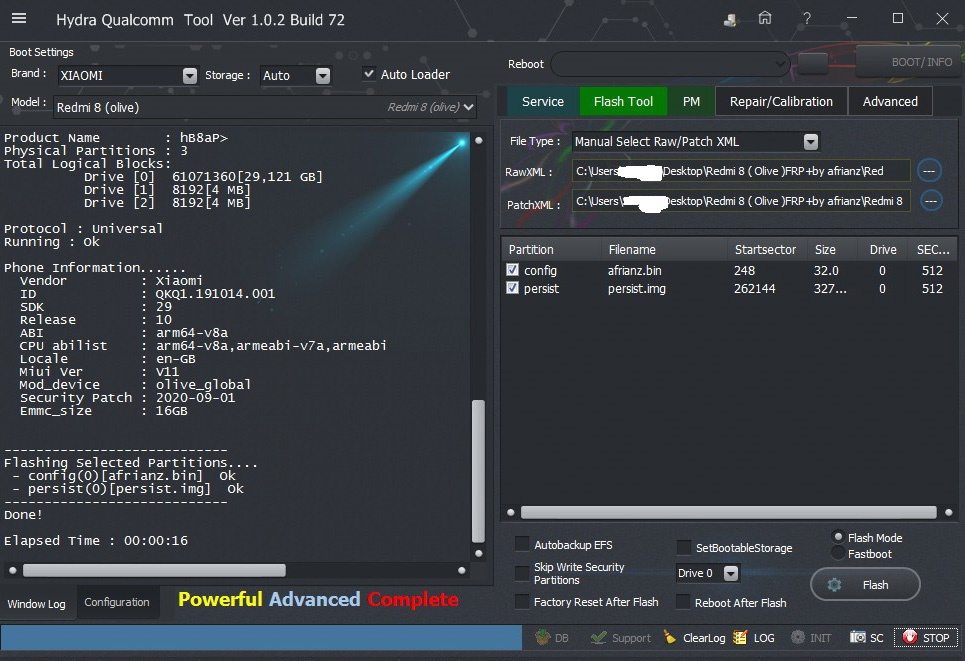Click the blue progress bar
The height and width of the screenshot is (661, 965).
pos(261,638)
